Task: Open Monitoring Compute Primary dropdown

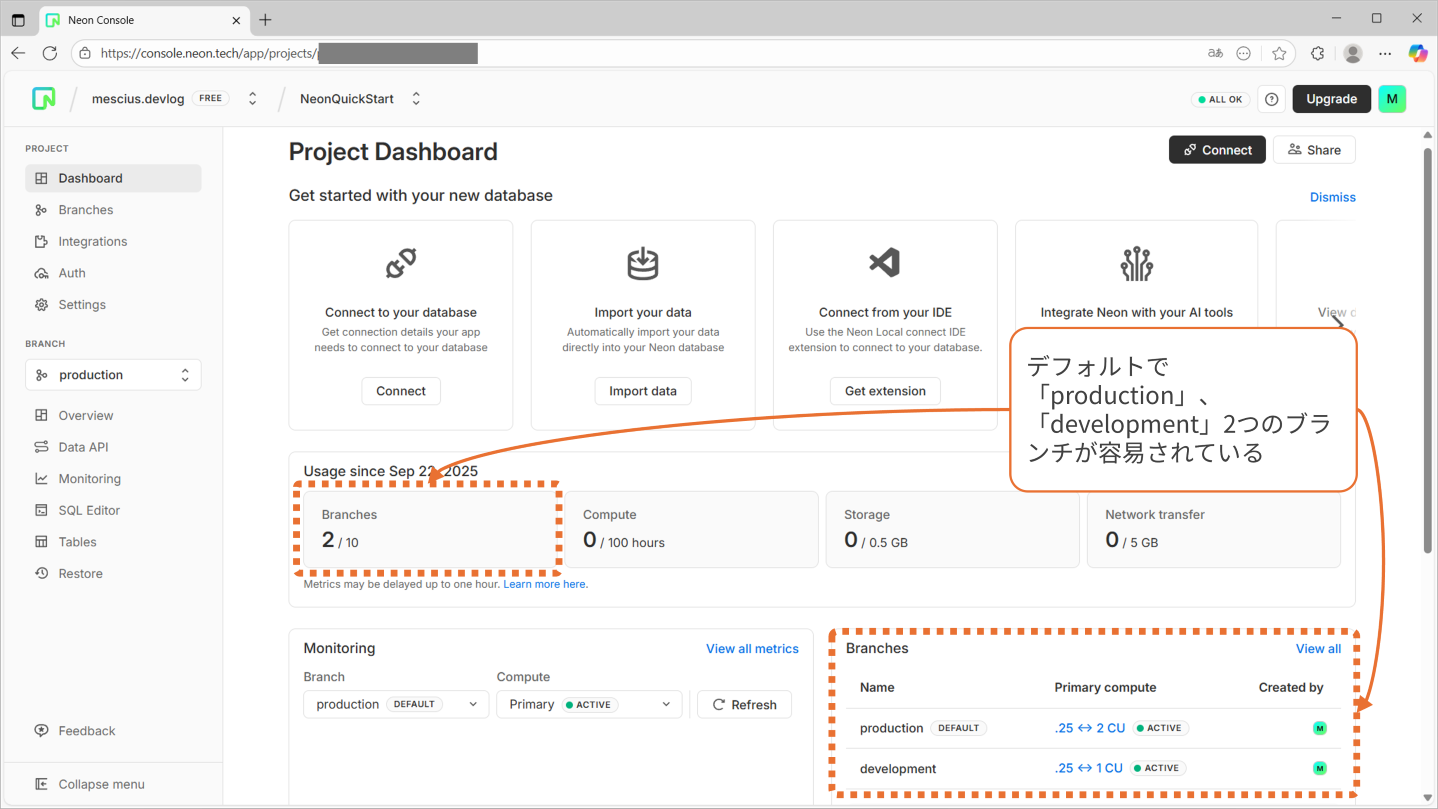Action: (589, 704)
